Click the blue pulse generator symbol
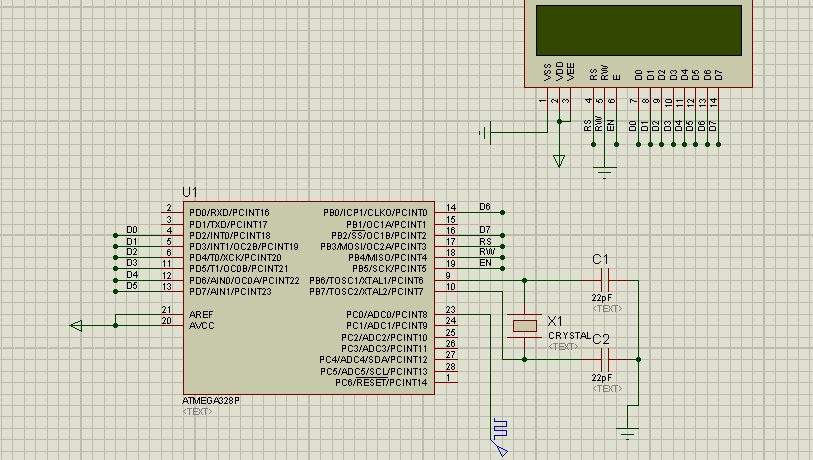813x460 pixels. 500,428
